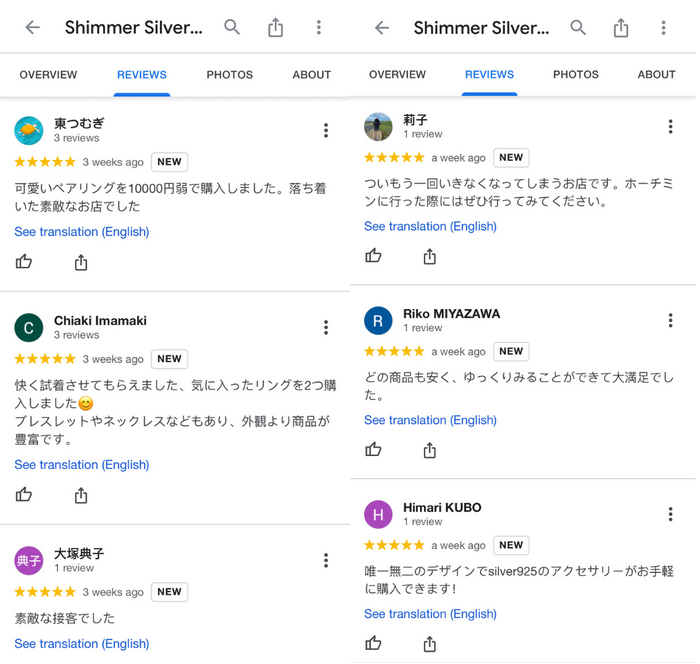Open options menu for Chiaki Imamaki's review
This screenshot has width=700, height=664.
pos(326,327)
